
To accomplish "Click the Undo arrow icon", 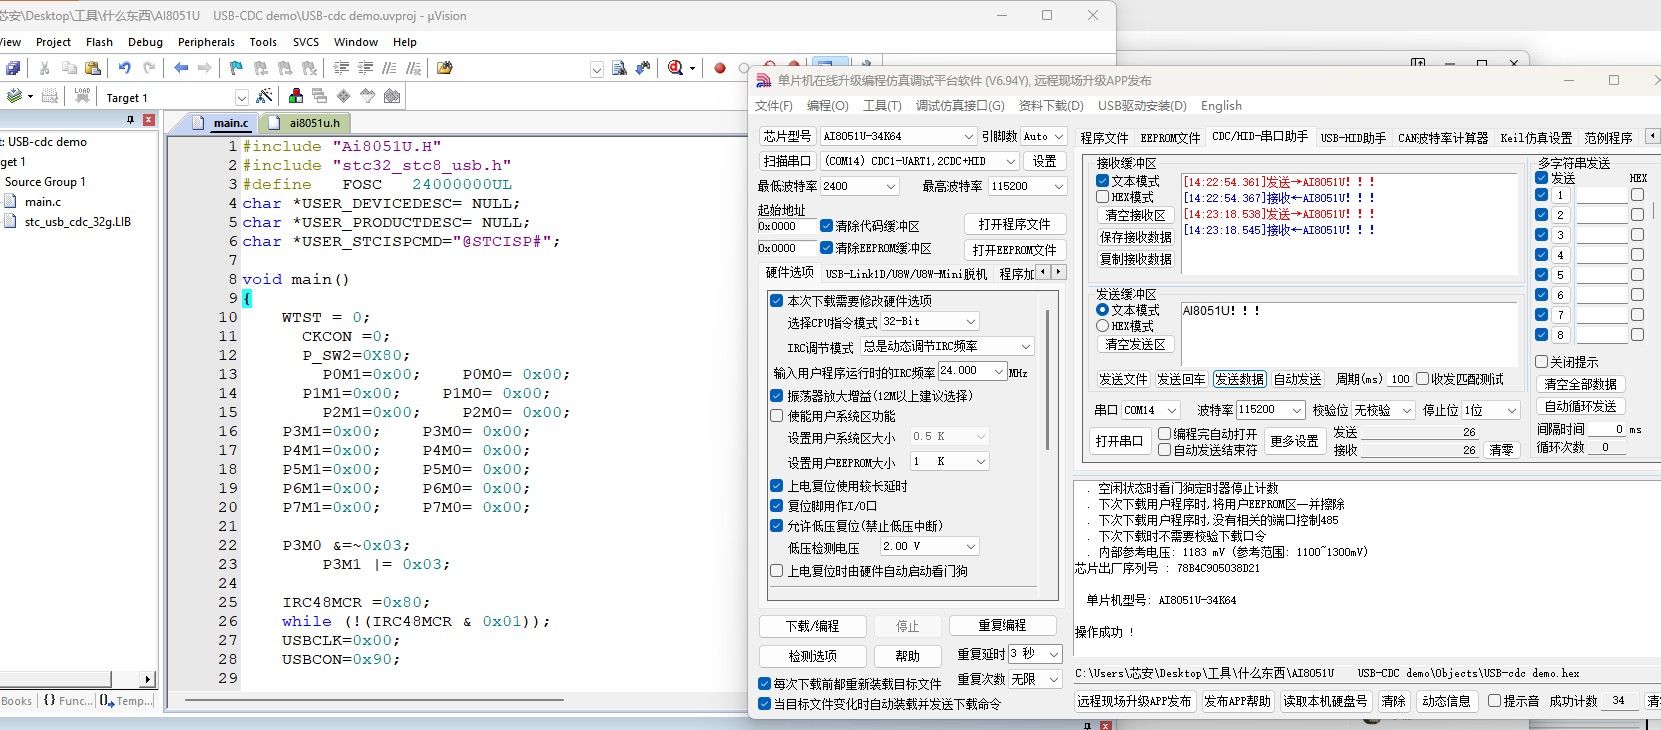I will [x=125, y=68].
